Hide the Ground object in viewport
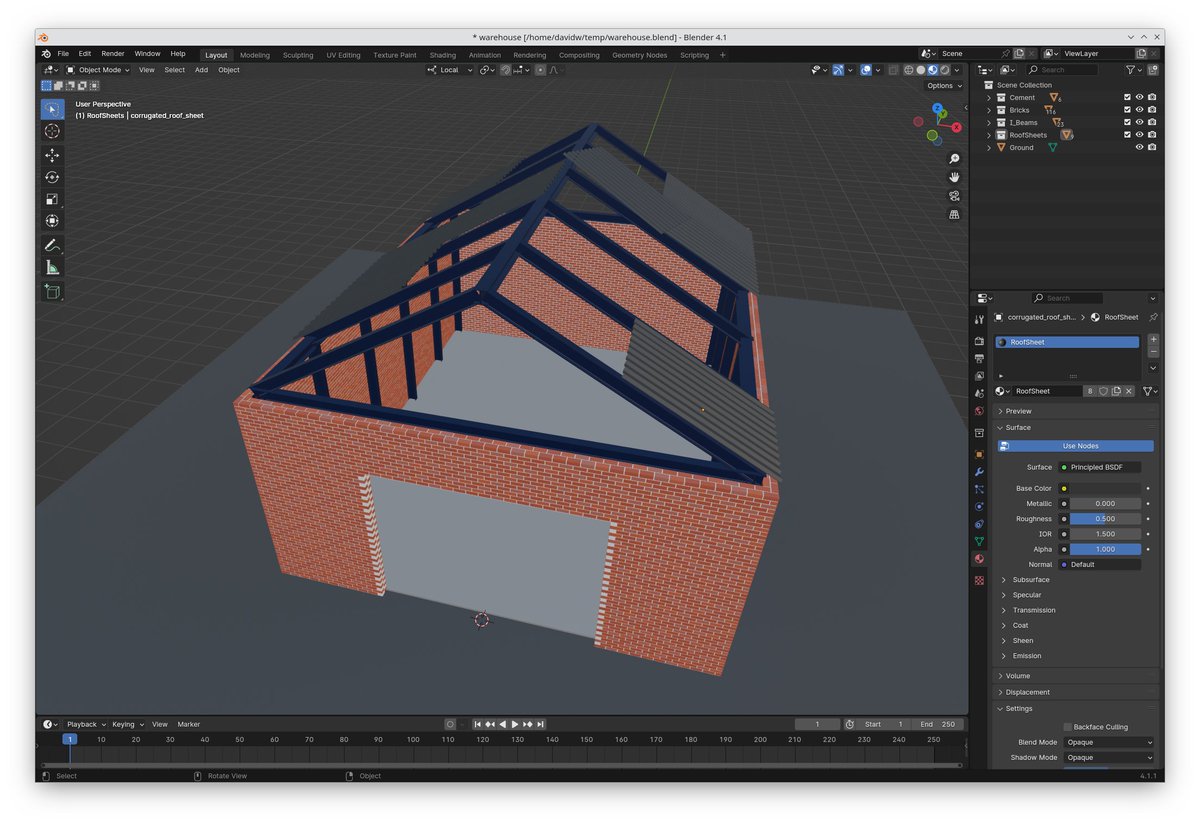 coord(1139,147)
